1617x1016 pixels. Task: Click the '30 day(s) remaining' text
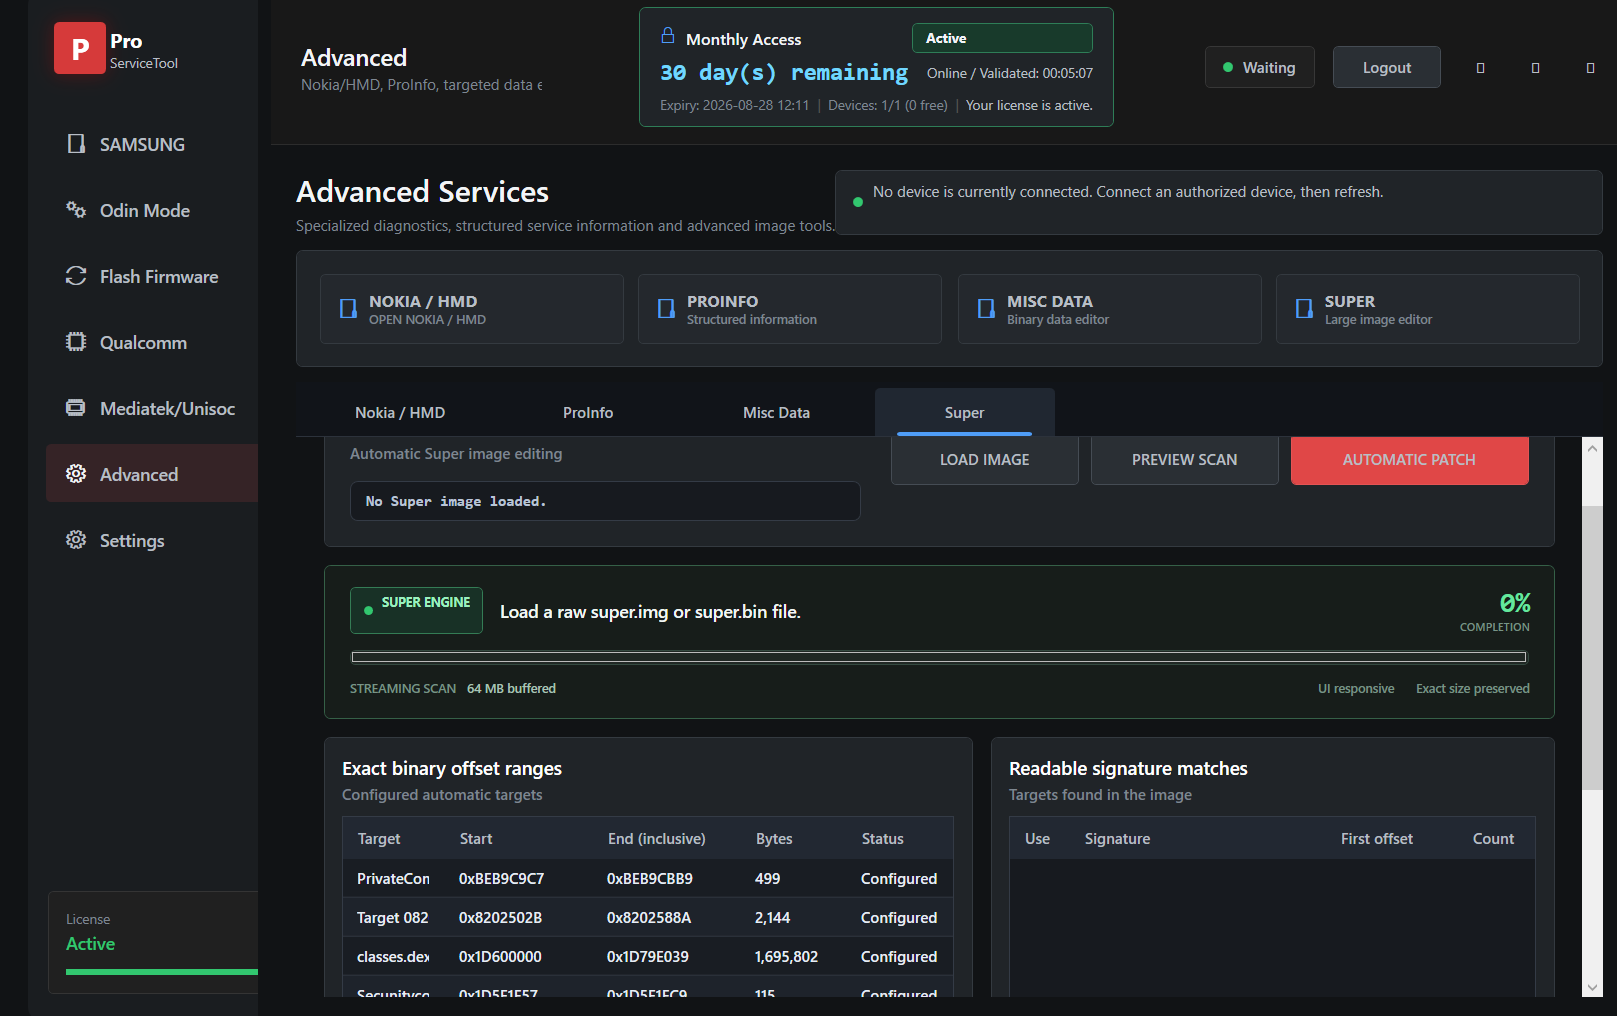click(784, 72)
